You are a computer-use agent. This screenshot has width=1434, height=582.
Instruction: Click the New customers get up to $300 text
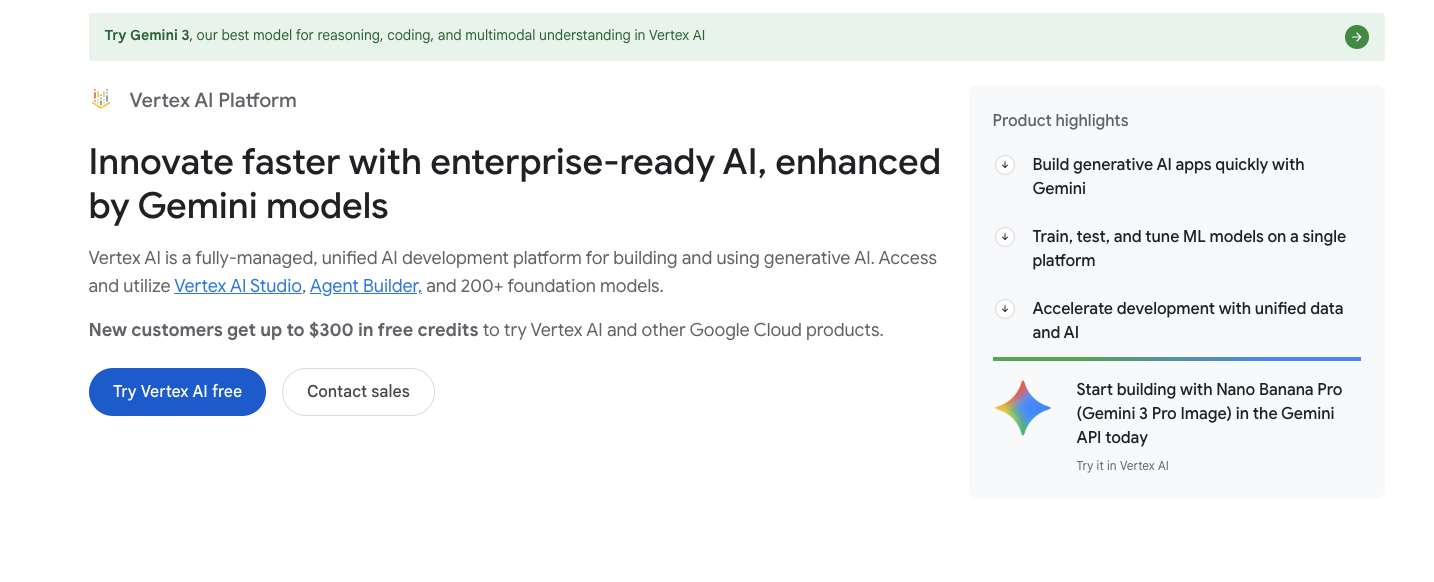pyautogui.click(x=283, y=330)
